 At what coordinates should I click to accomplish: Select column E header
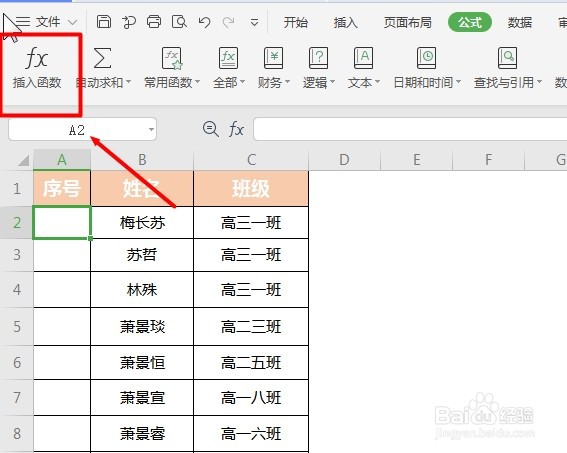417,160
